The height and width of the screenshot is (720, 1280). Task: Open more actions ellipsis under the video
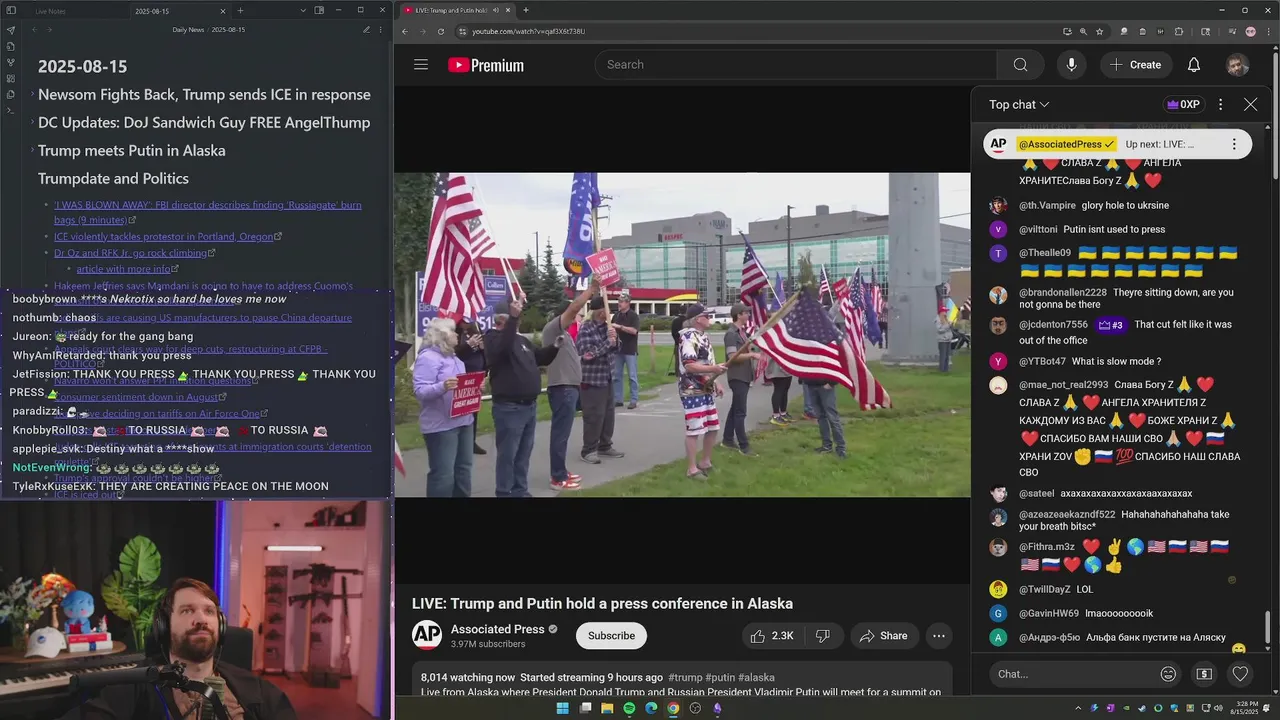(938, 636)
